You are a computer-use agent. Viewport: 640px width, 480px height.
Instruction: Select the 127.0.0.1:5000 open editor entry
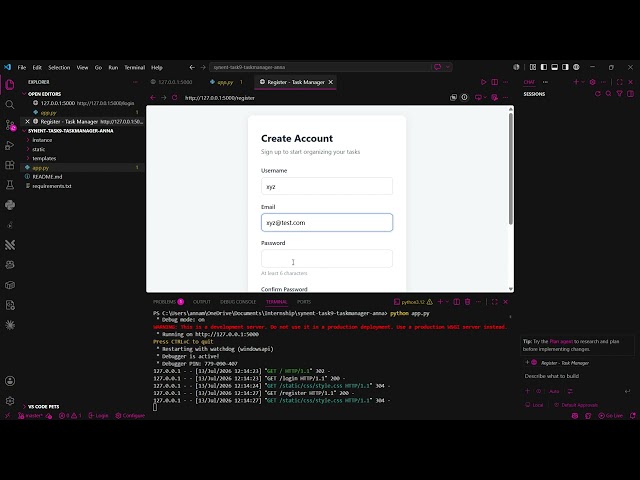84,103
